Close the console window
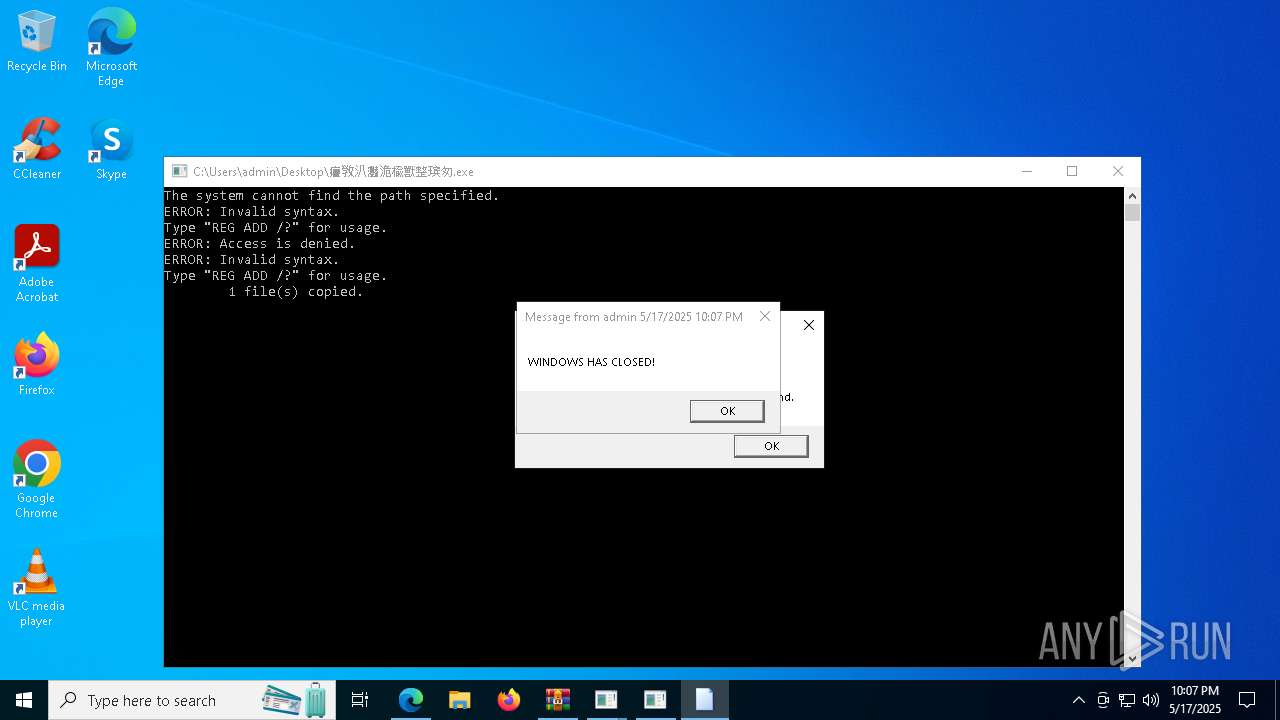 pyautogui.click(x=1118, y=171)
